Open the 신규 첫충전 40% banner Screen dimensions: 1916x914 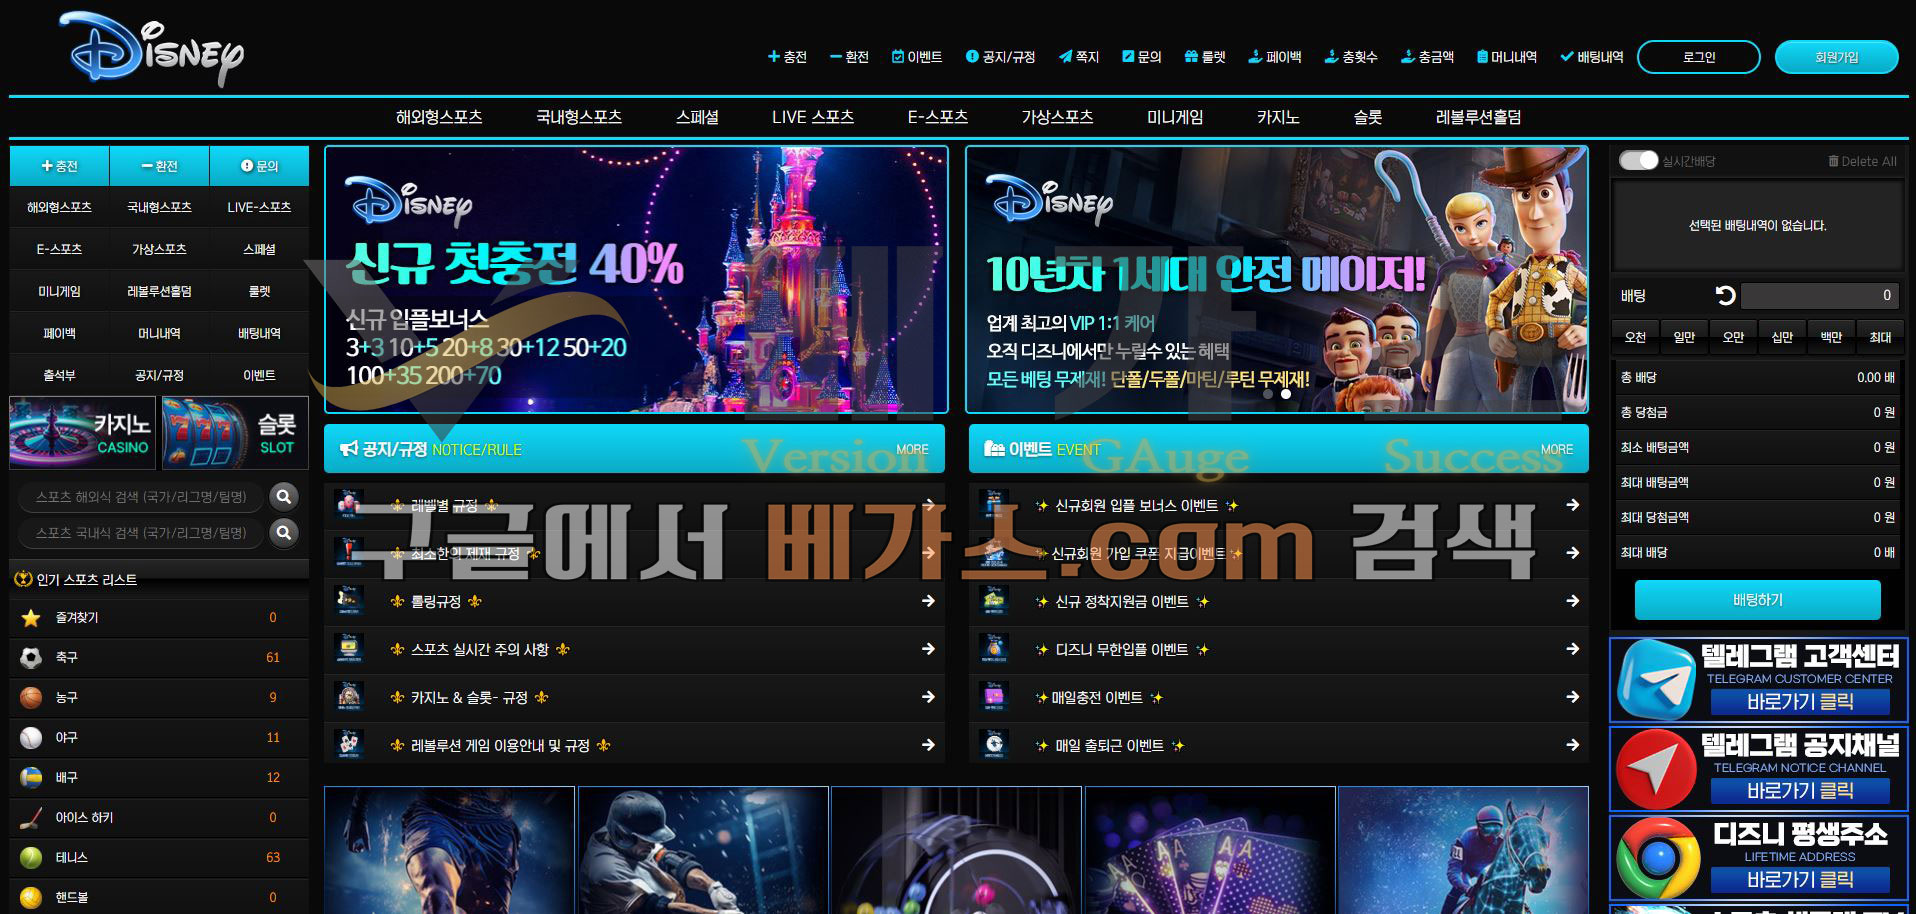pyautogui.click(x=636, y=279)
